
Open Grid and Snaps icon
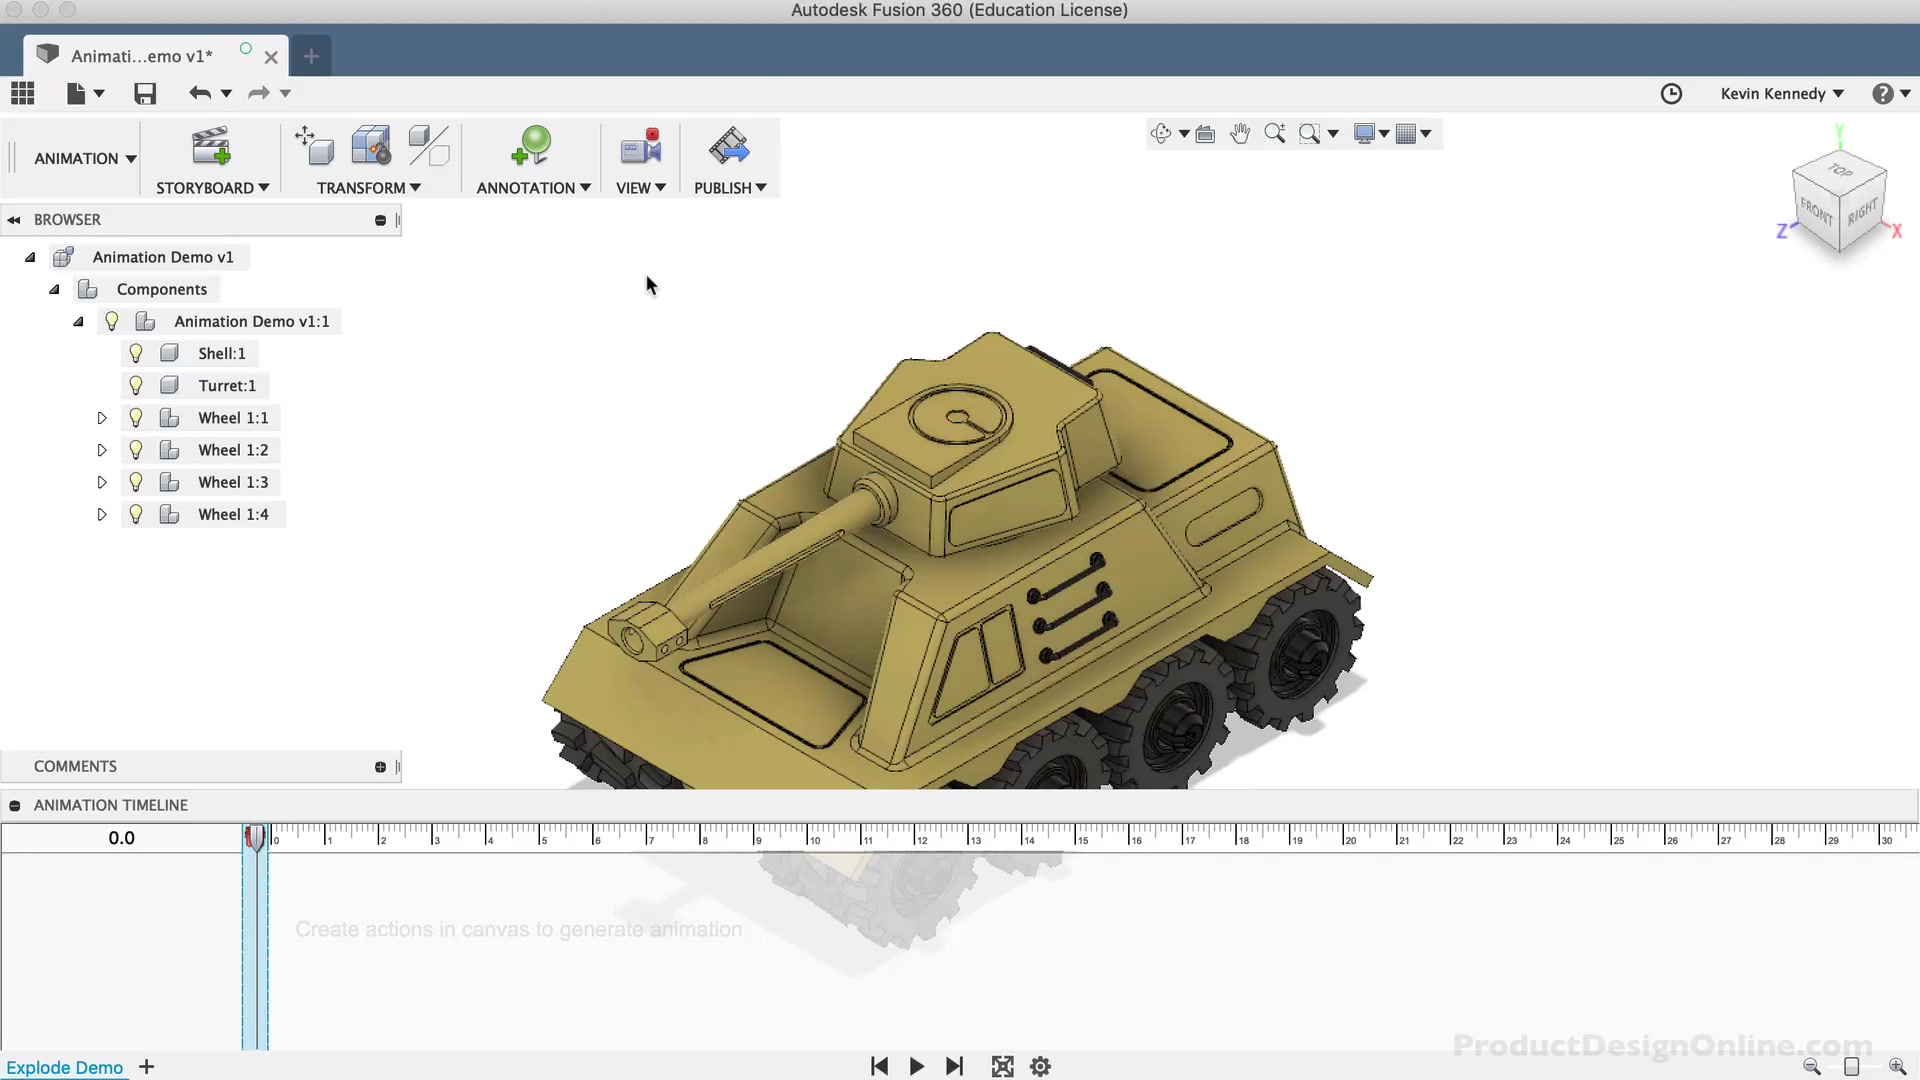click(1406, 133)
